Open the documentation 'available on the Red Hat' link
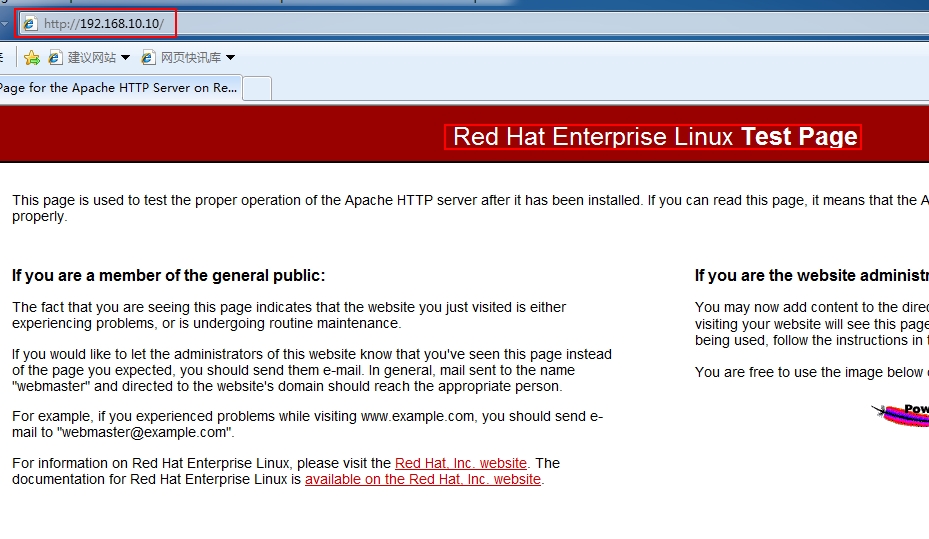This screenshot has height=539, width=929. 422,479
